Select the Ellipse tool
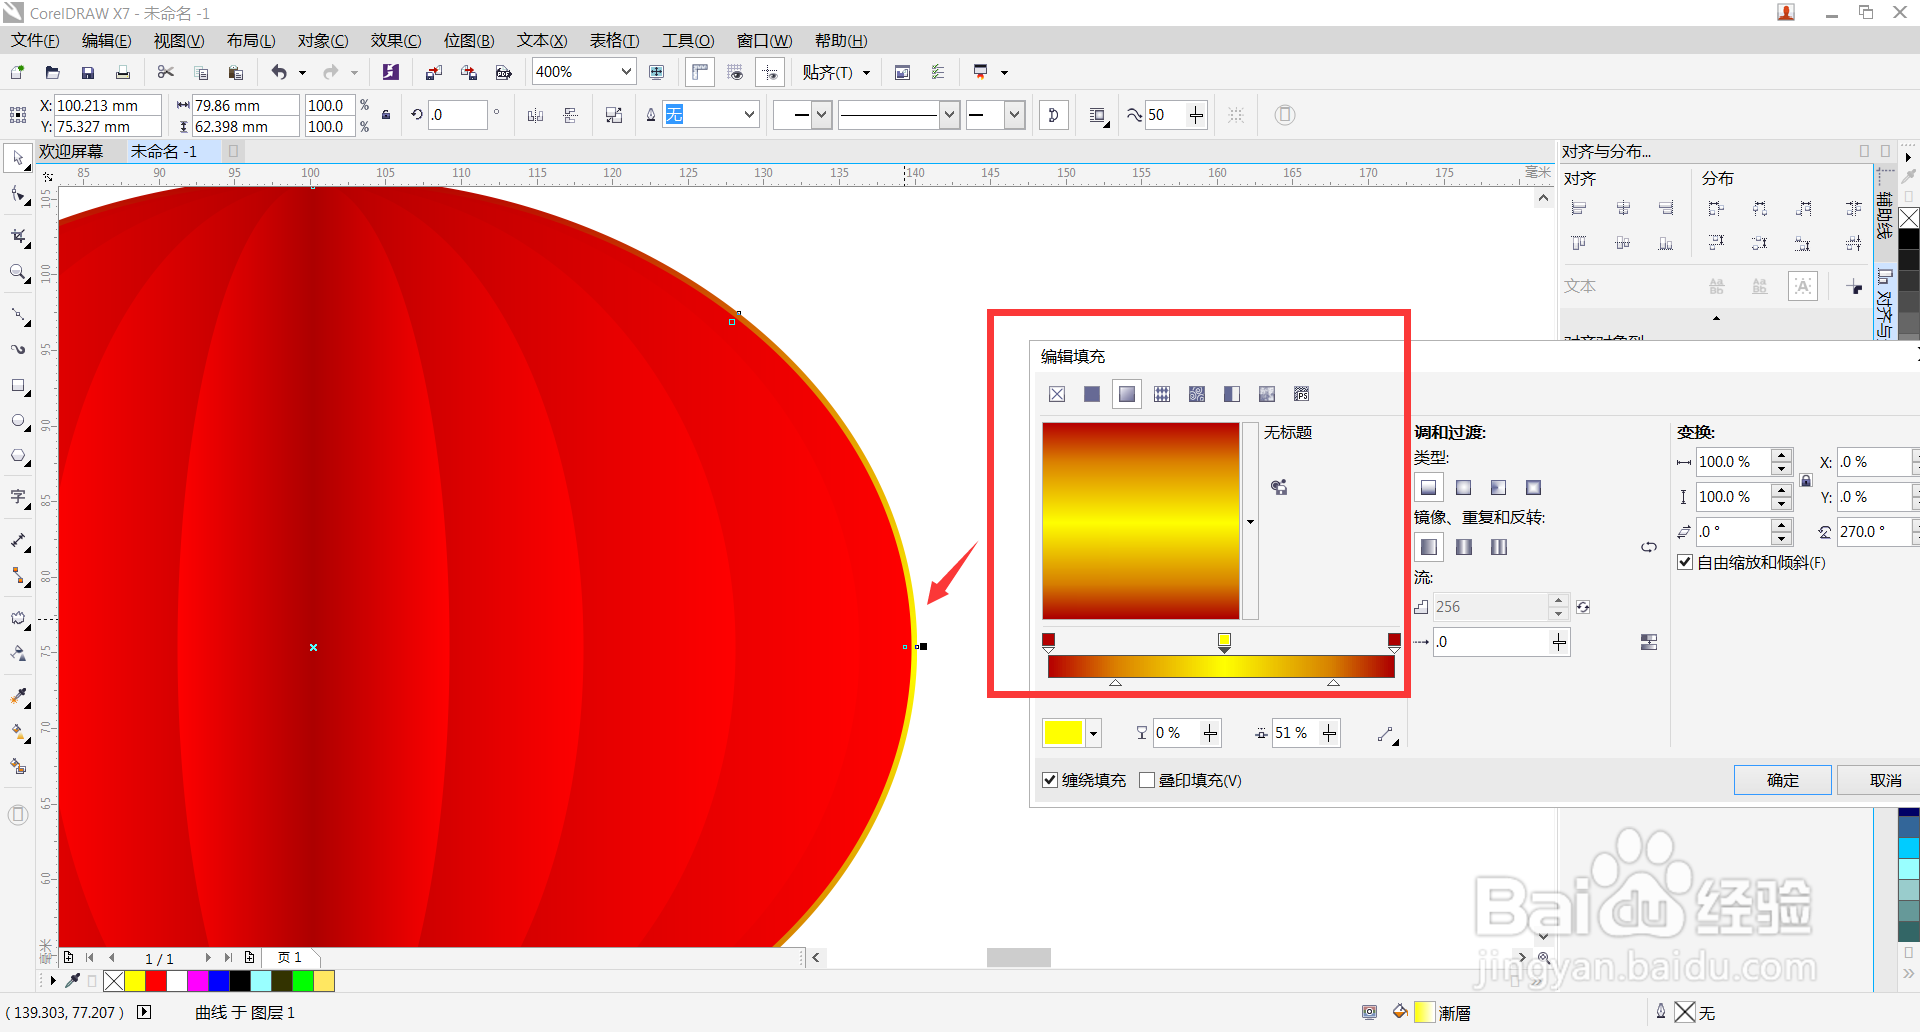The width and height of the screenshot is (1920, 1032). pyautogui.click(x=18, y=421)
